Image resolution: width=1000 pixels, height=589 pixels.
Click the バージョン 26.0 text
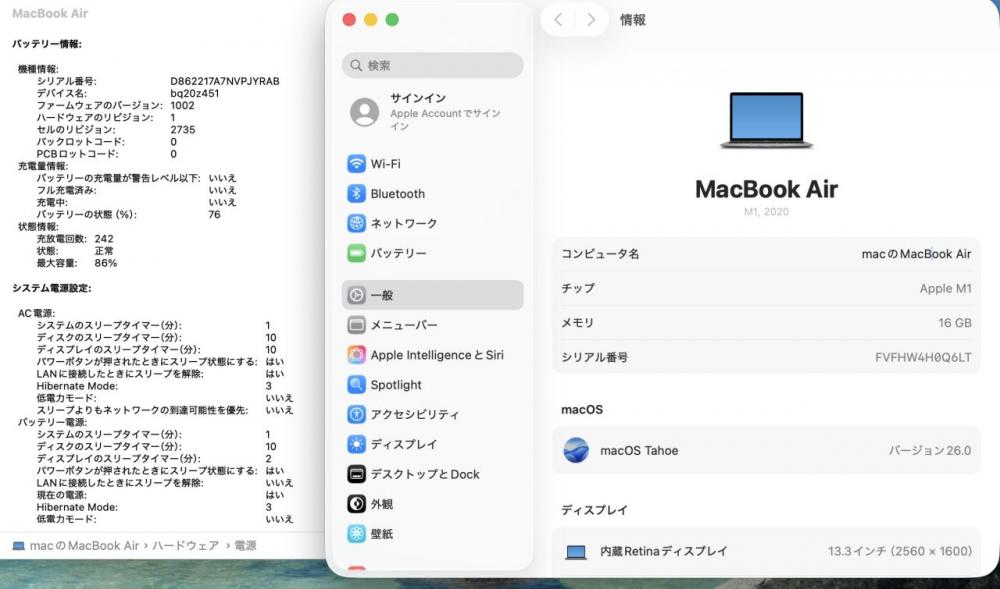[x=930, y=451]
